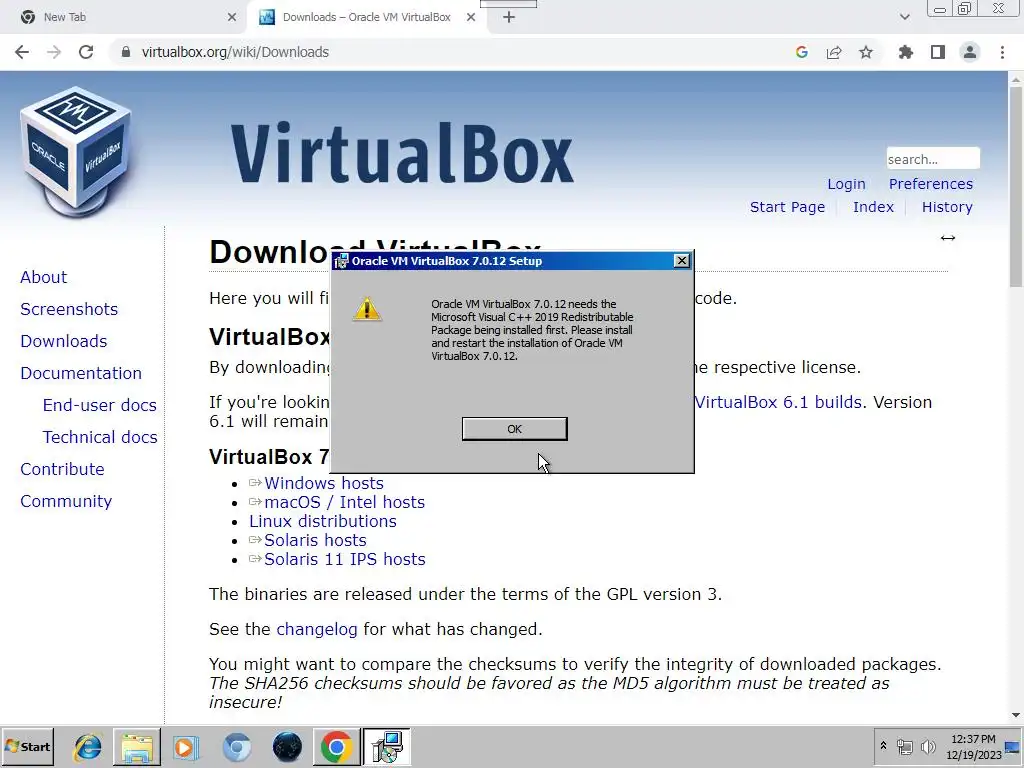
Task: Open Community in the sidebar
Action: [x=66, y=501]
